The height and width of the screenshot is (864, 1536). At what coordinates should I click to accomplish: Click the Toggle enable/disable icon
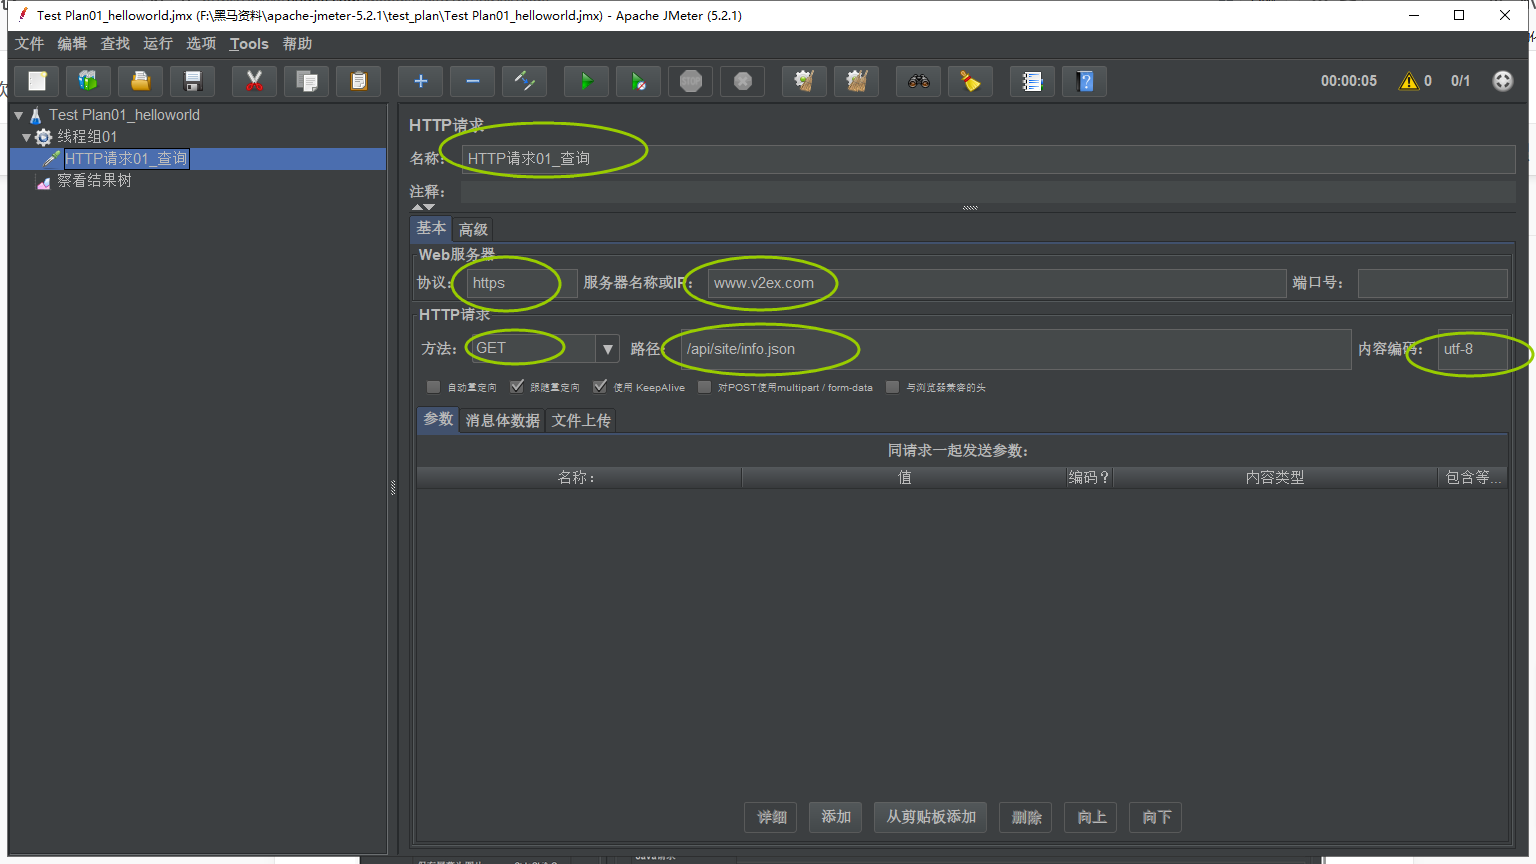[524, 81]
